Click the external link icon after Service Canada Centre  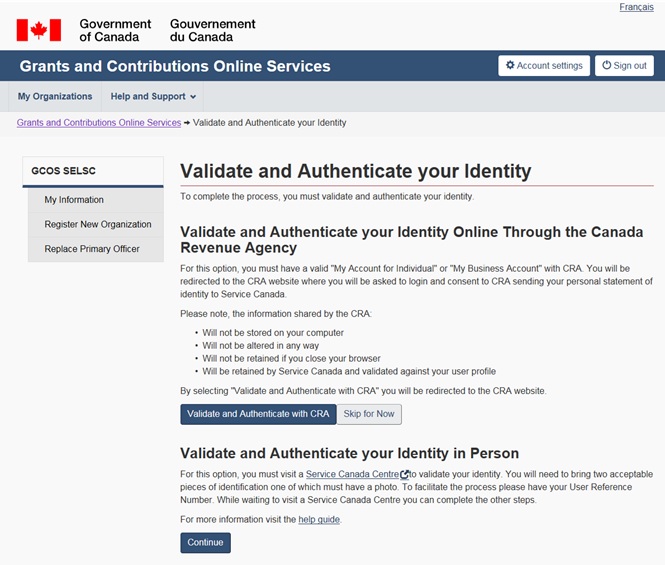[405, 475]
